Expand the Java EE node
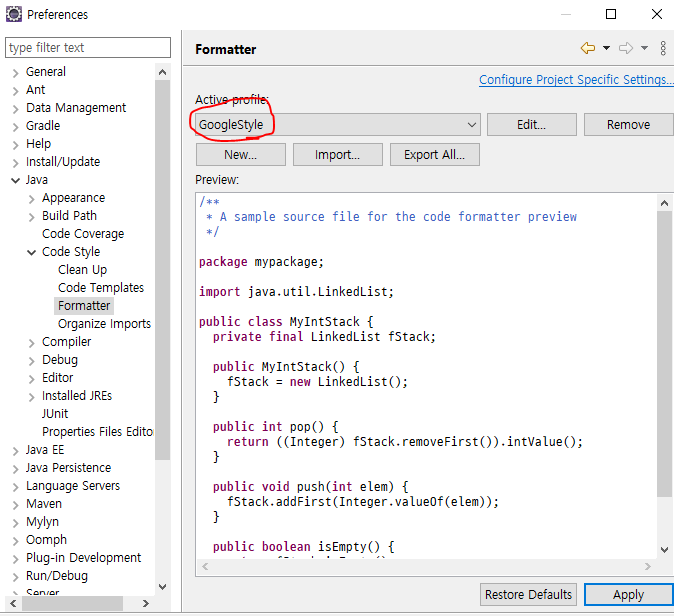This screenshot has width=674, height=616. coord(15,451)
